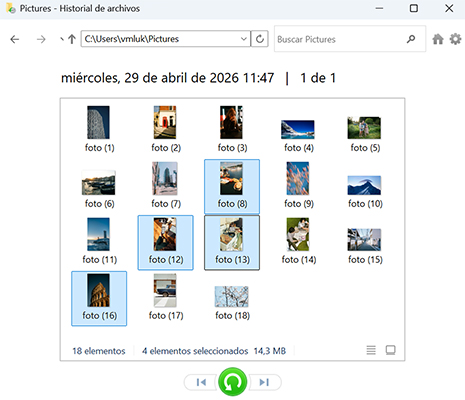Click the '18 elementos' status text
The image size is (465, 400).
point(99,351)
